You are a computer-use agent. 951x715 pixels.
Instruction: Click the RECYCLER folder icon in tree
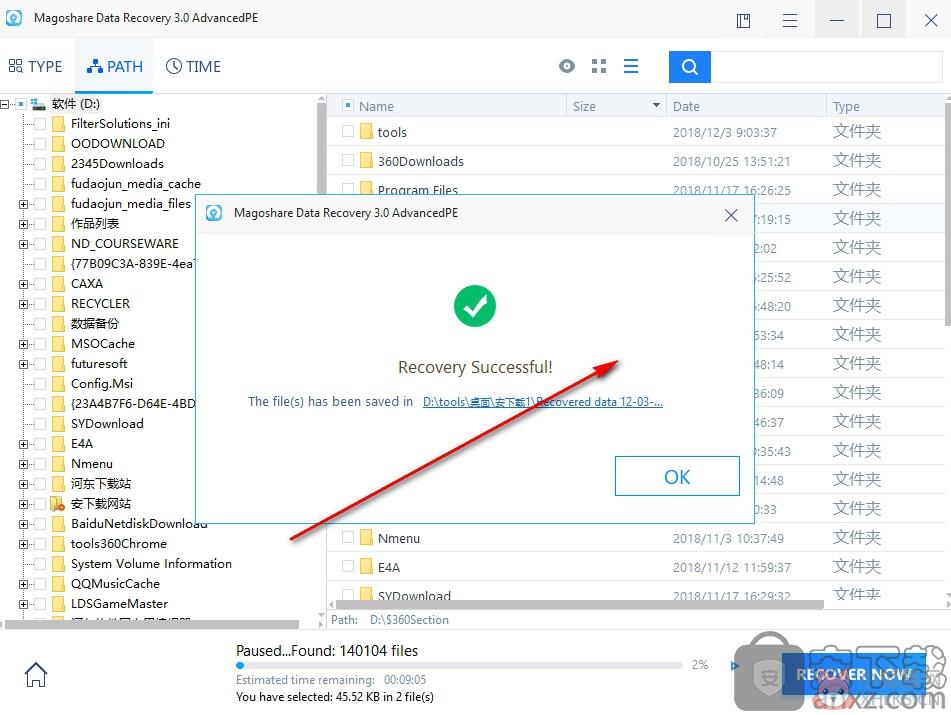tap(58, 304)
